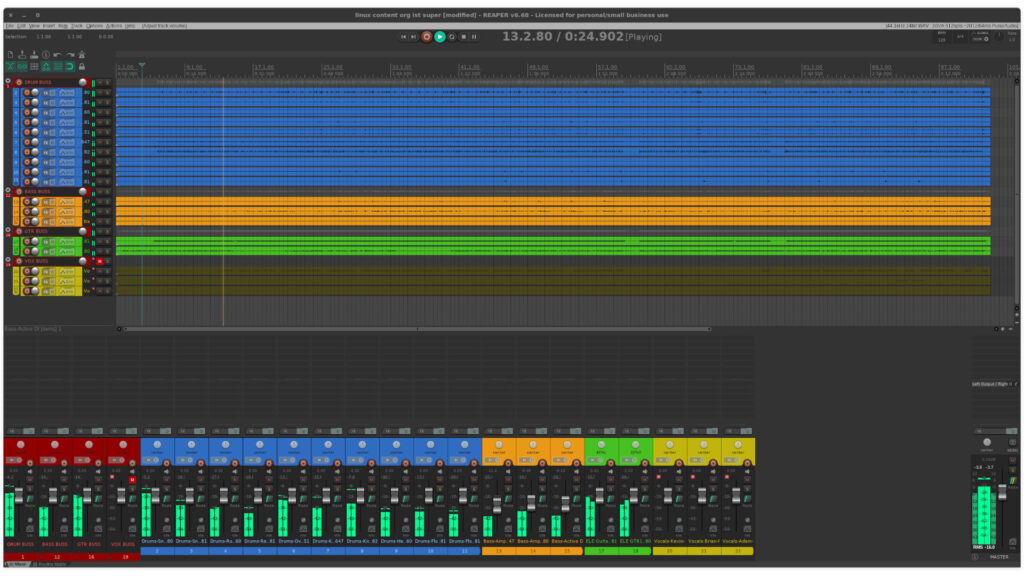Open the Track menu
The width and height of the screenshot is (1024, 576).
pyautogui.click(x=77, y=26)
